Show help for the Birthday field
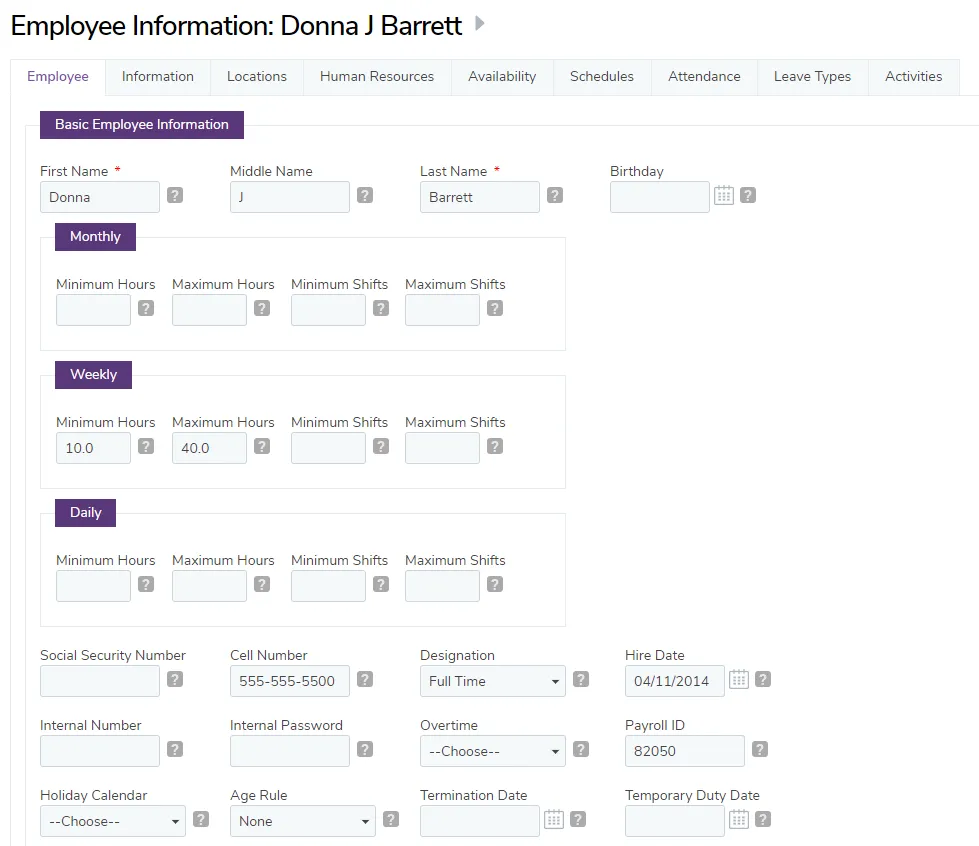The image size is (979, 846). [x=748, y=195]
